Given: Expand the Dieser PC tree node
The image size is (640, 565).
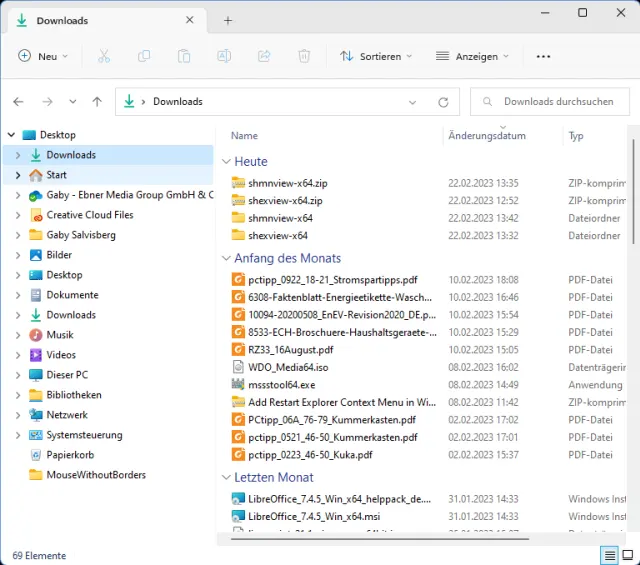Looking at the screenshot, I should click(x=18, y=375).
